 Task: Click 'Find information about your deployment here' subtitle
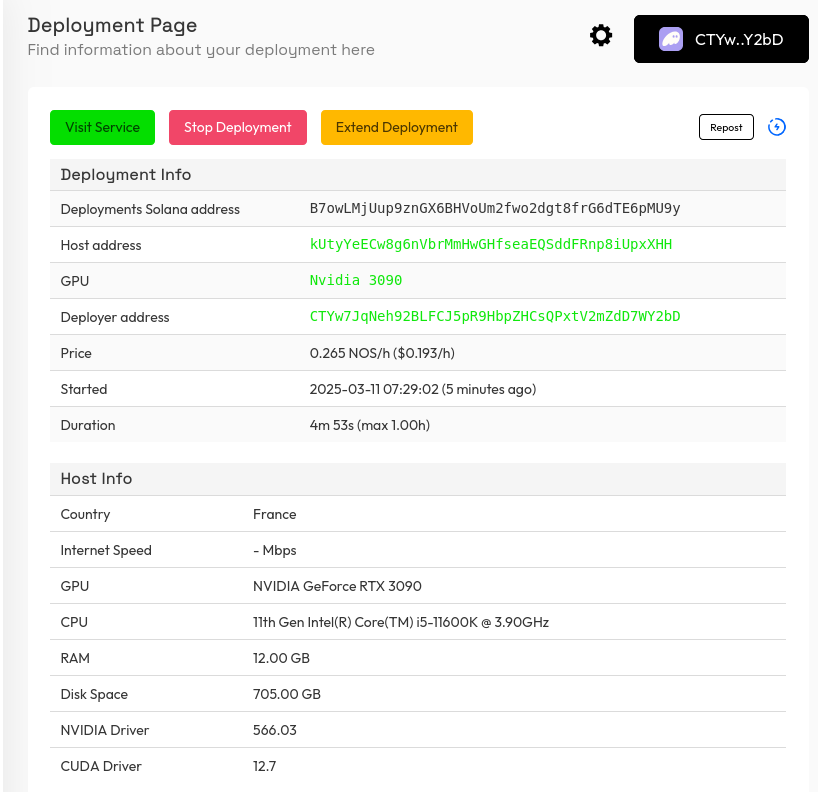pyautogui.click(x=201, y=50)
